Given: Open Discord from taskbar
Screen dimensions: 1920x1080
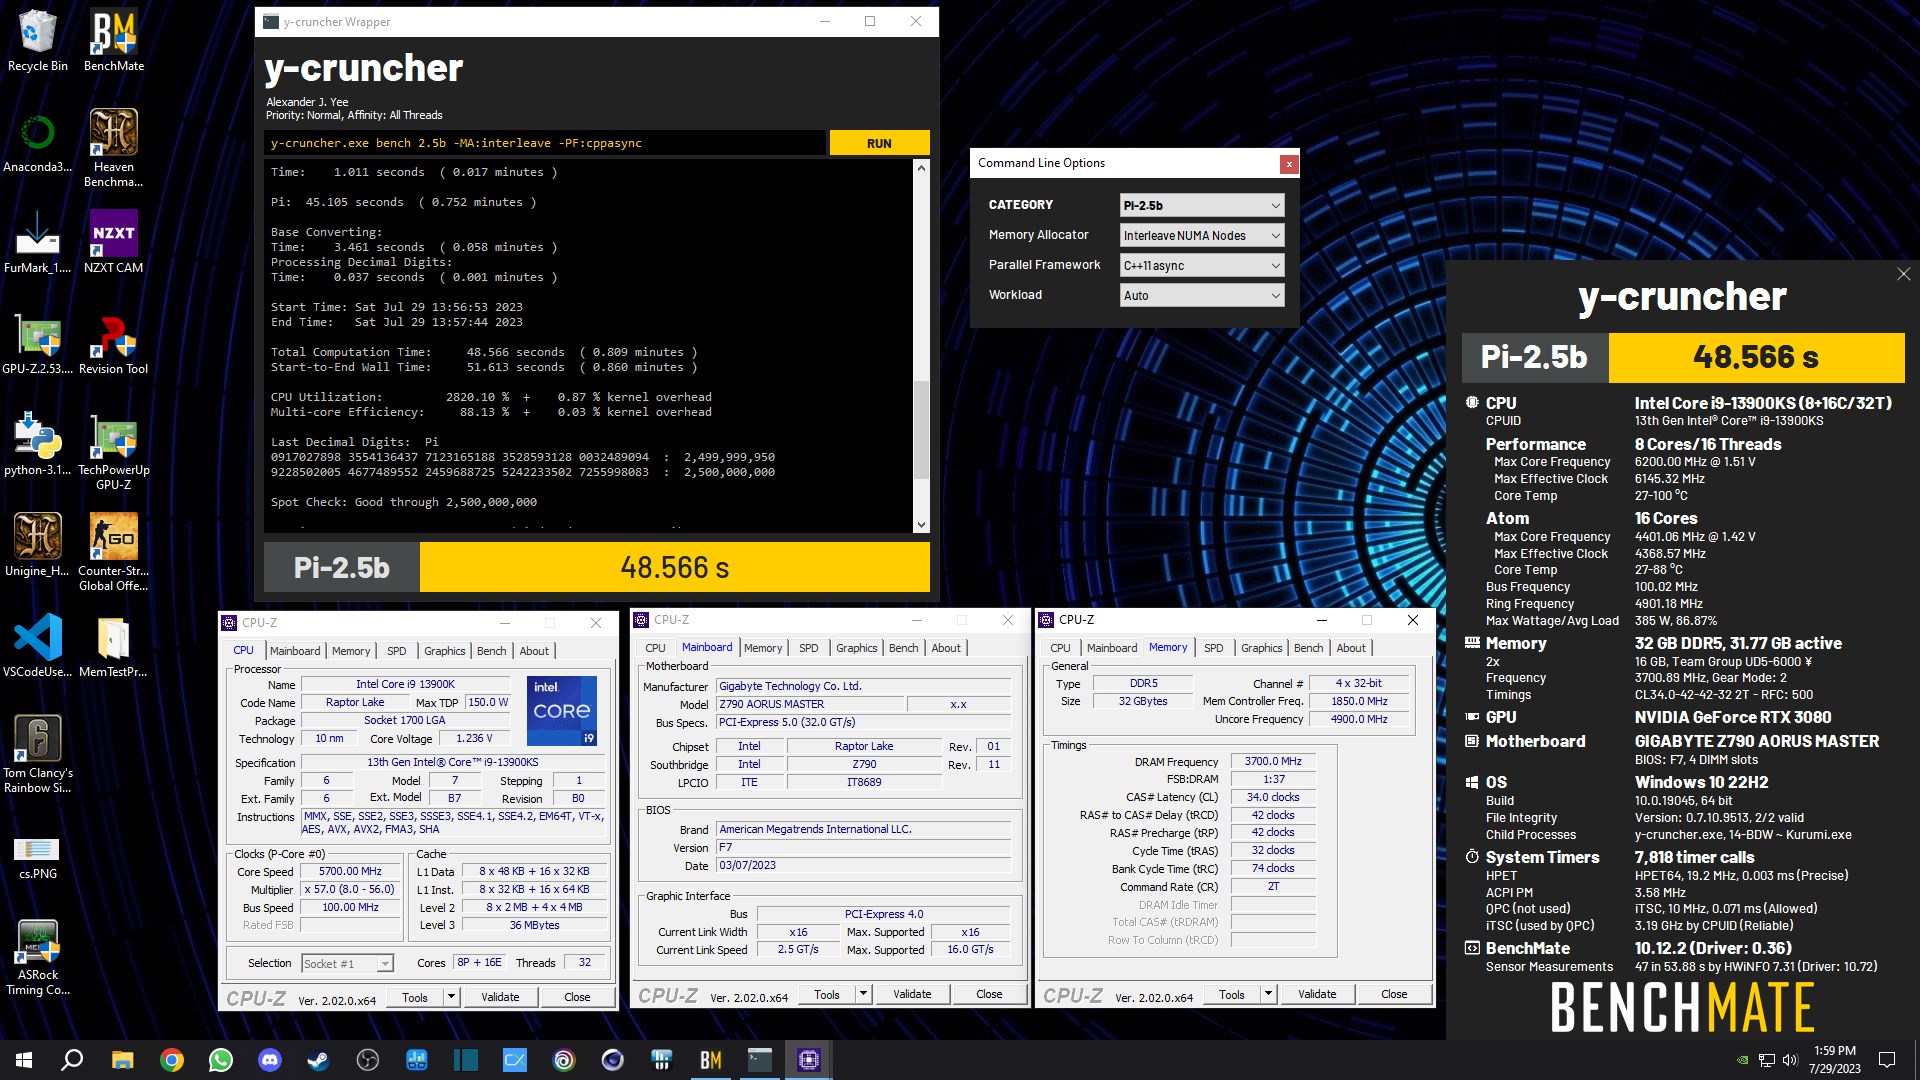Looking at the screenshot, I should (x=269, y=1060).
